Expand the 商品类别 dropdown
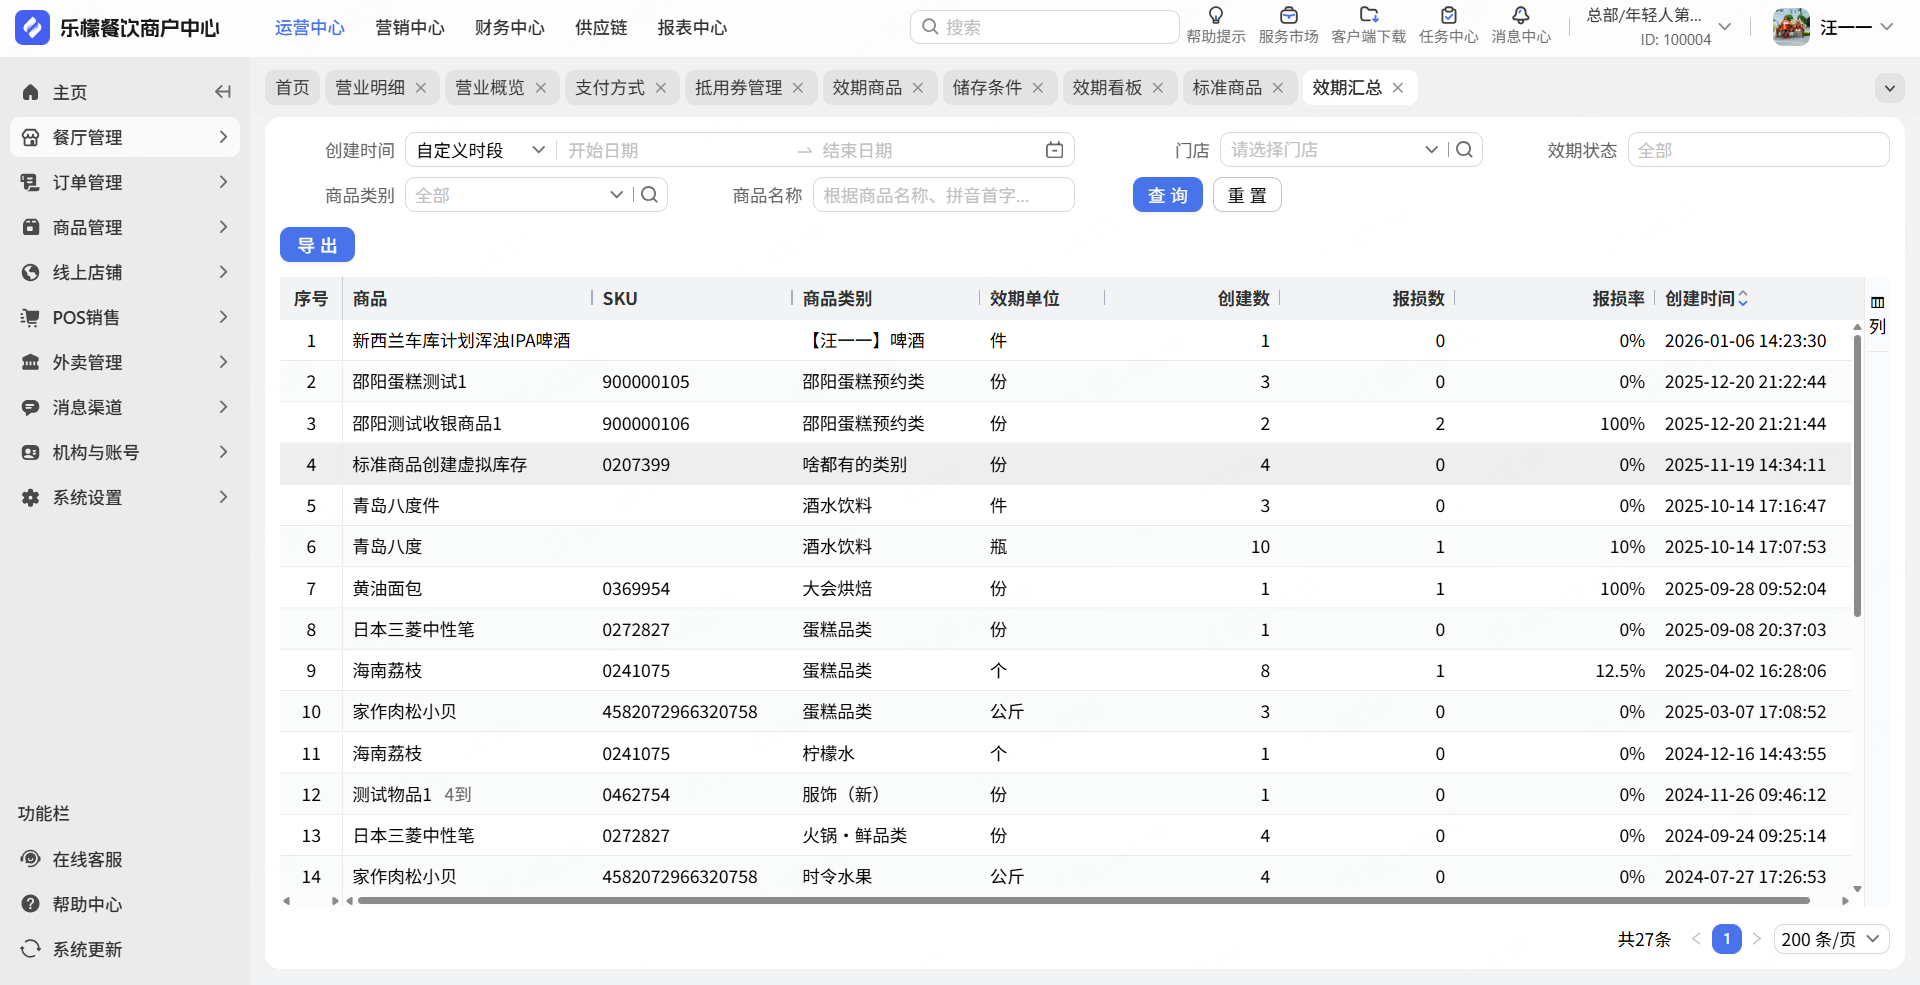The height and width of the screenshot is (985, 1920). (518, 195)
